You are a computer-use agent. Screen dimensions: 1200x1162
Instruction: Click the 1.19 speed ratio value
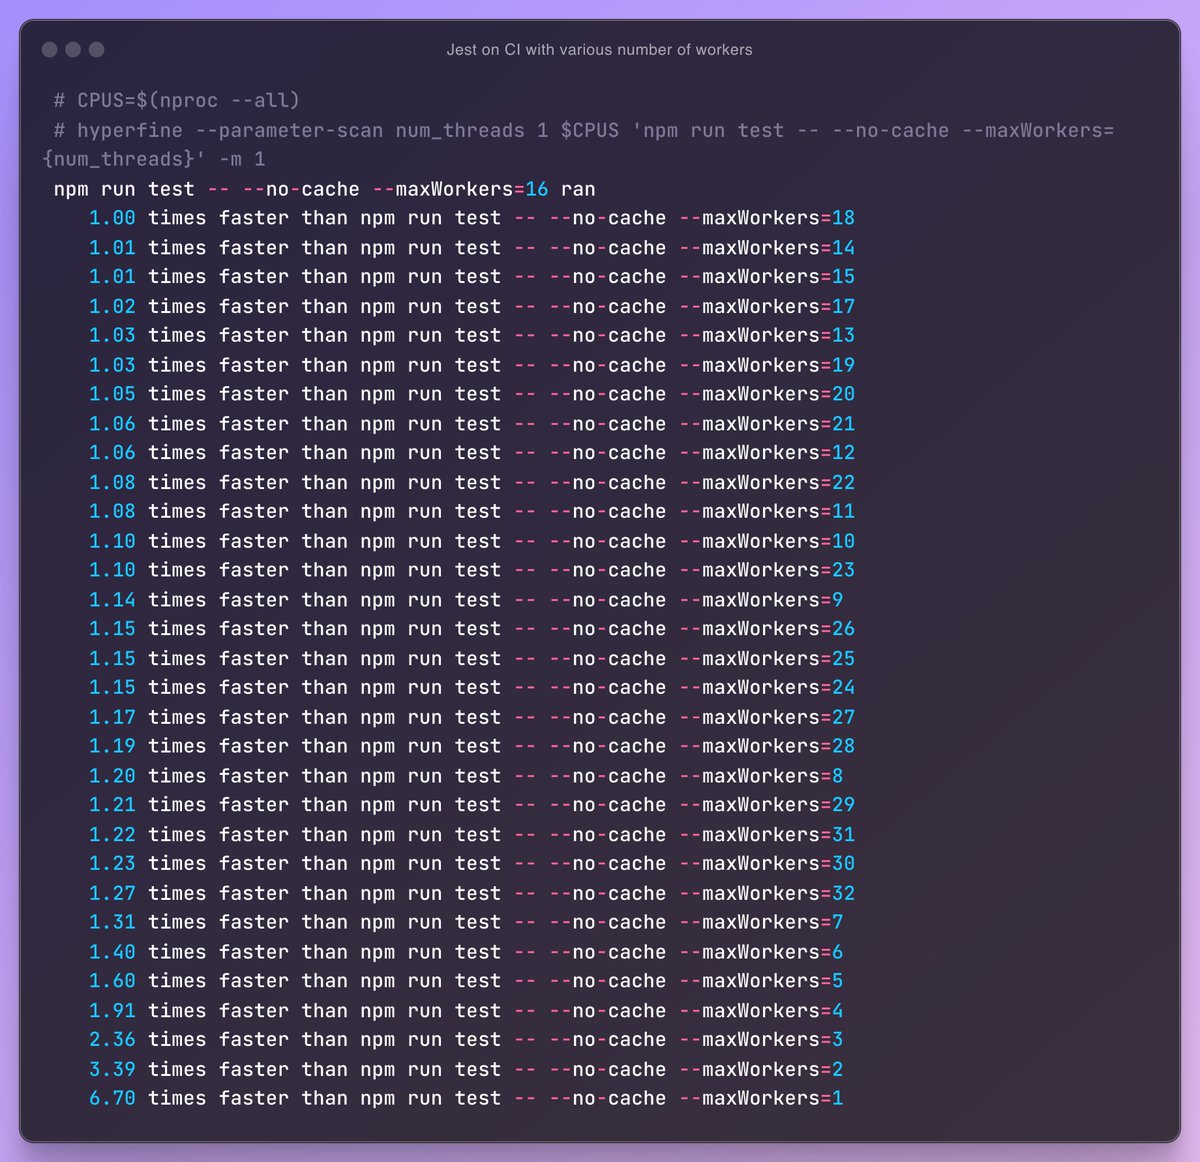tap(112, 747)
